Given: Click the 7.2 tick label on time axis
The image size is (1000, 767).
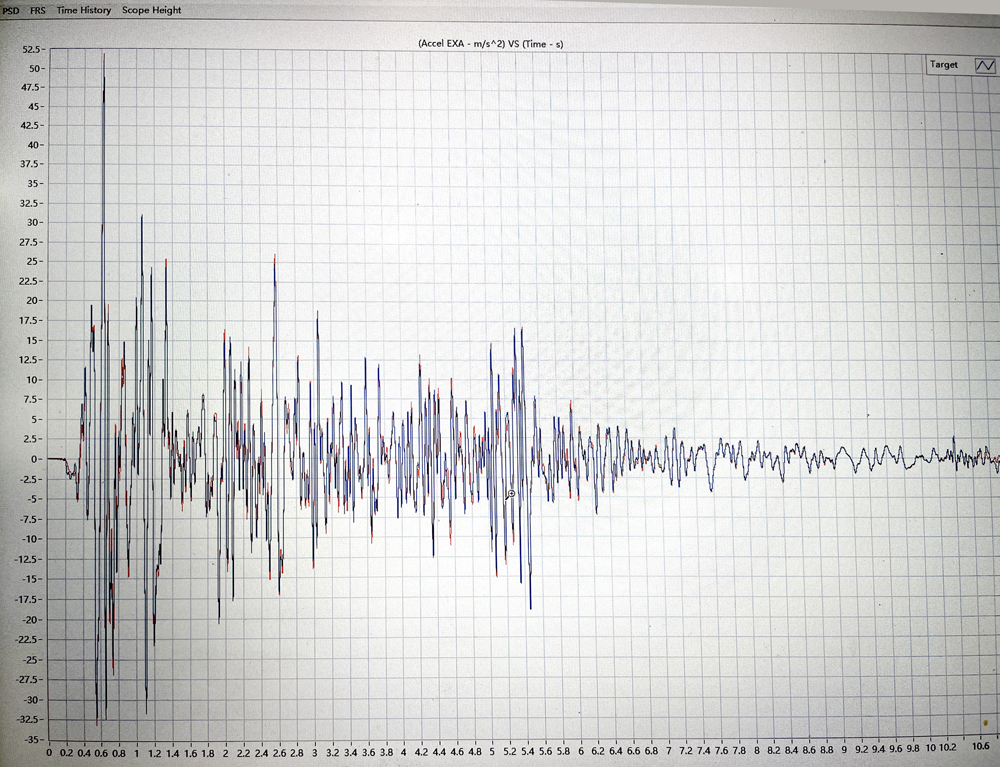Looking at the screenshot, I should tap(686, 752).
